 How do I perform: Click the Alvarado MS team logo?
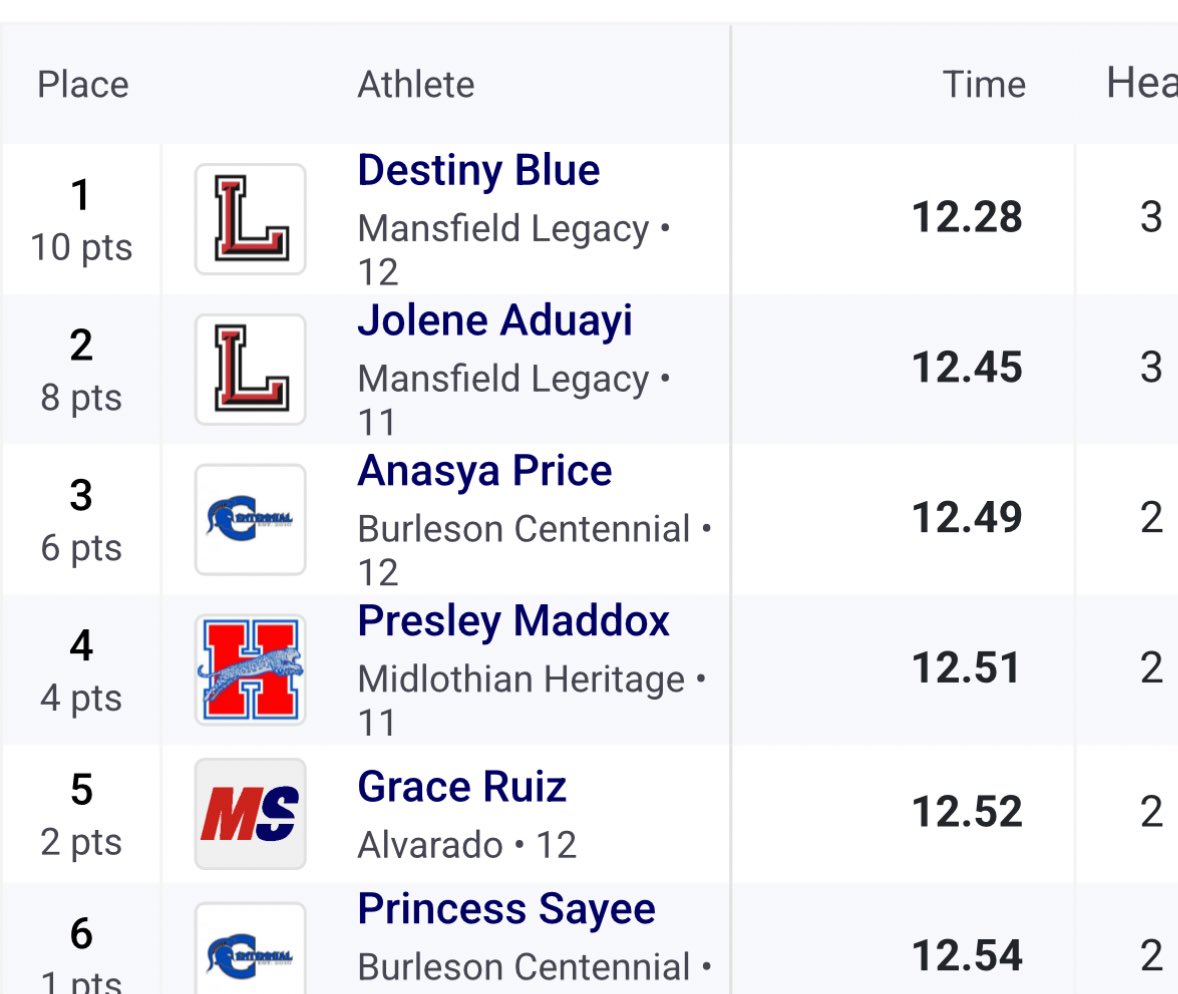coord(250,814)
